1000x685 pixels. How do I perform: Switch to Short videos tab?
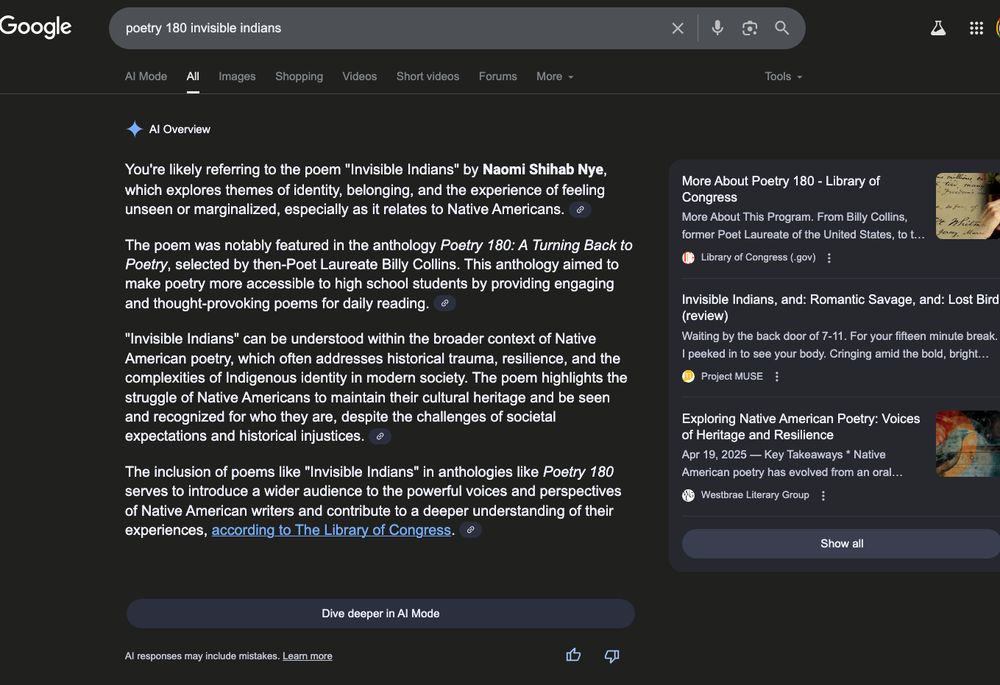tap(428, 77)
